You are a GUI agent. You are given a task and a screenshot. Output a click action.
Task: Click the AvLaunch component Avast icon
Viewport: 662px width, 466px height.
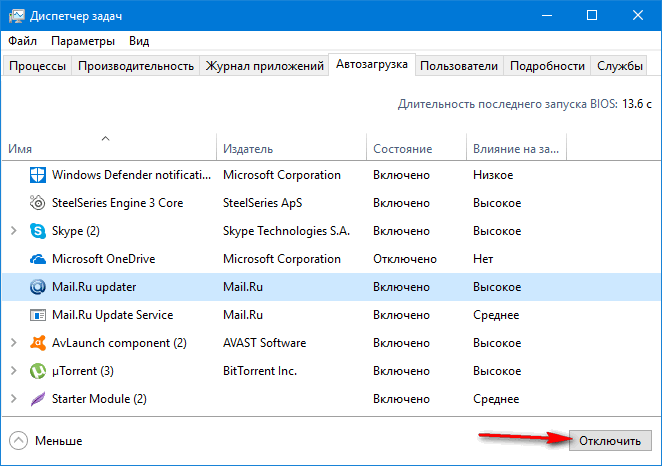tap(38, 343)
